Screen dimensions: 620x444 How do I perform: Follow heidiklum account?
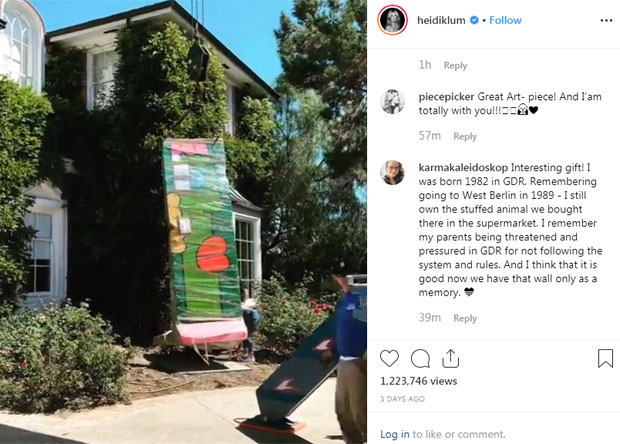pyautogui.click(x=505, y=20)
